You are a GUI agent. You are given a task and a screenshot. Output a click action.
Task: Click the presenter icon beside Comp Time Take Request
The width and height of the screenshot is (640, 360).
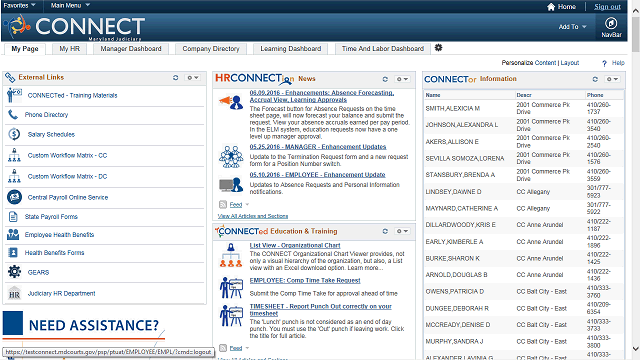[x=231, y=288]
